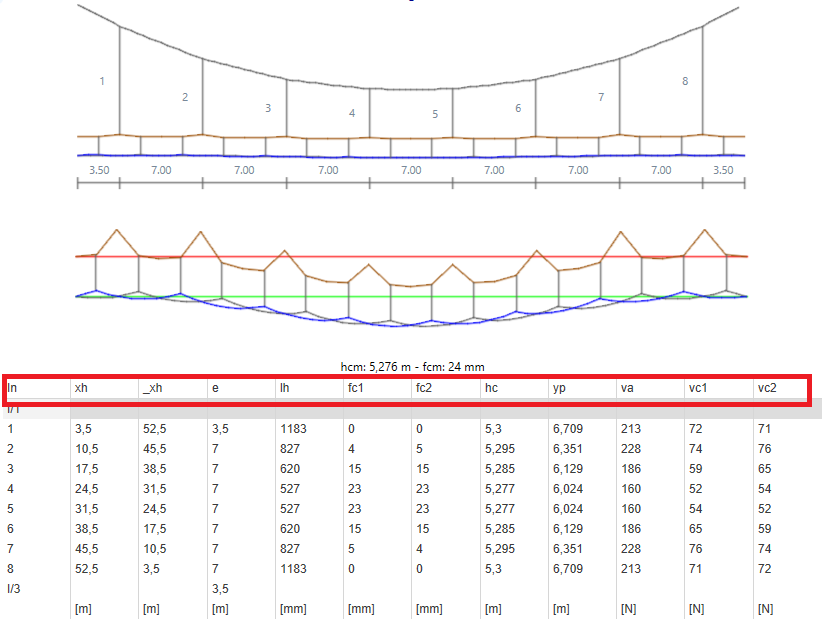Select the [mm] unit under the fc2 column

point(429,609)
